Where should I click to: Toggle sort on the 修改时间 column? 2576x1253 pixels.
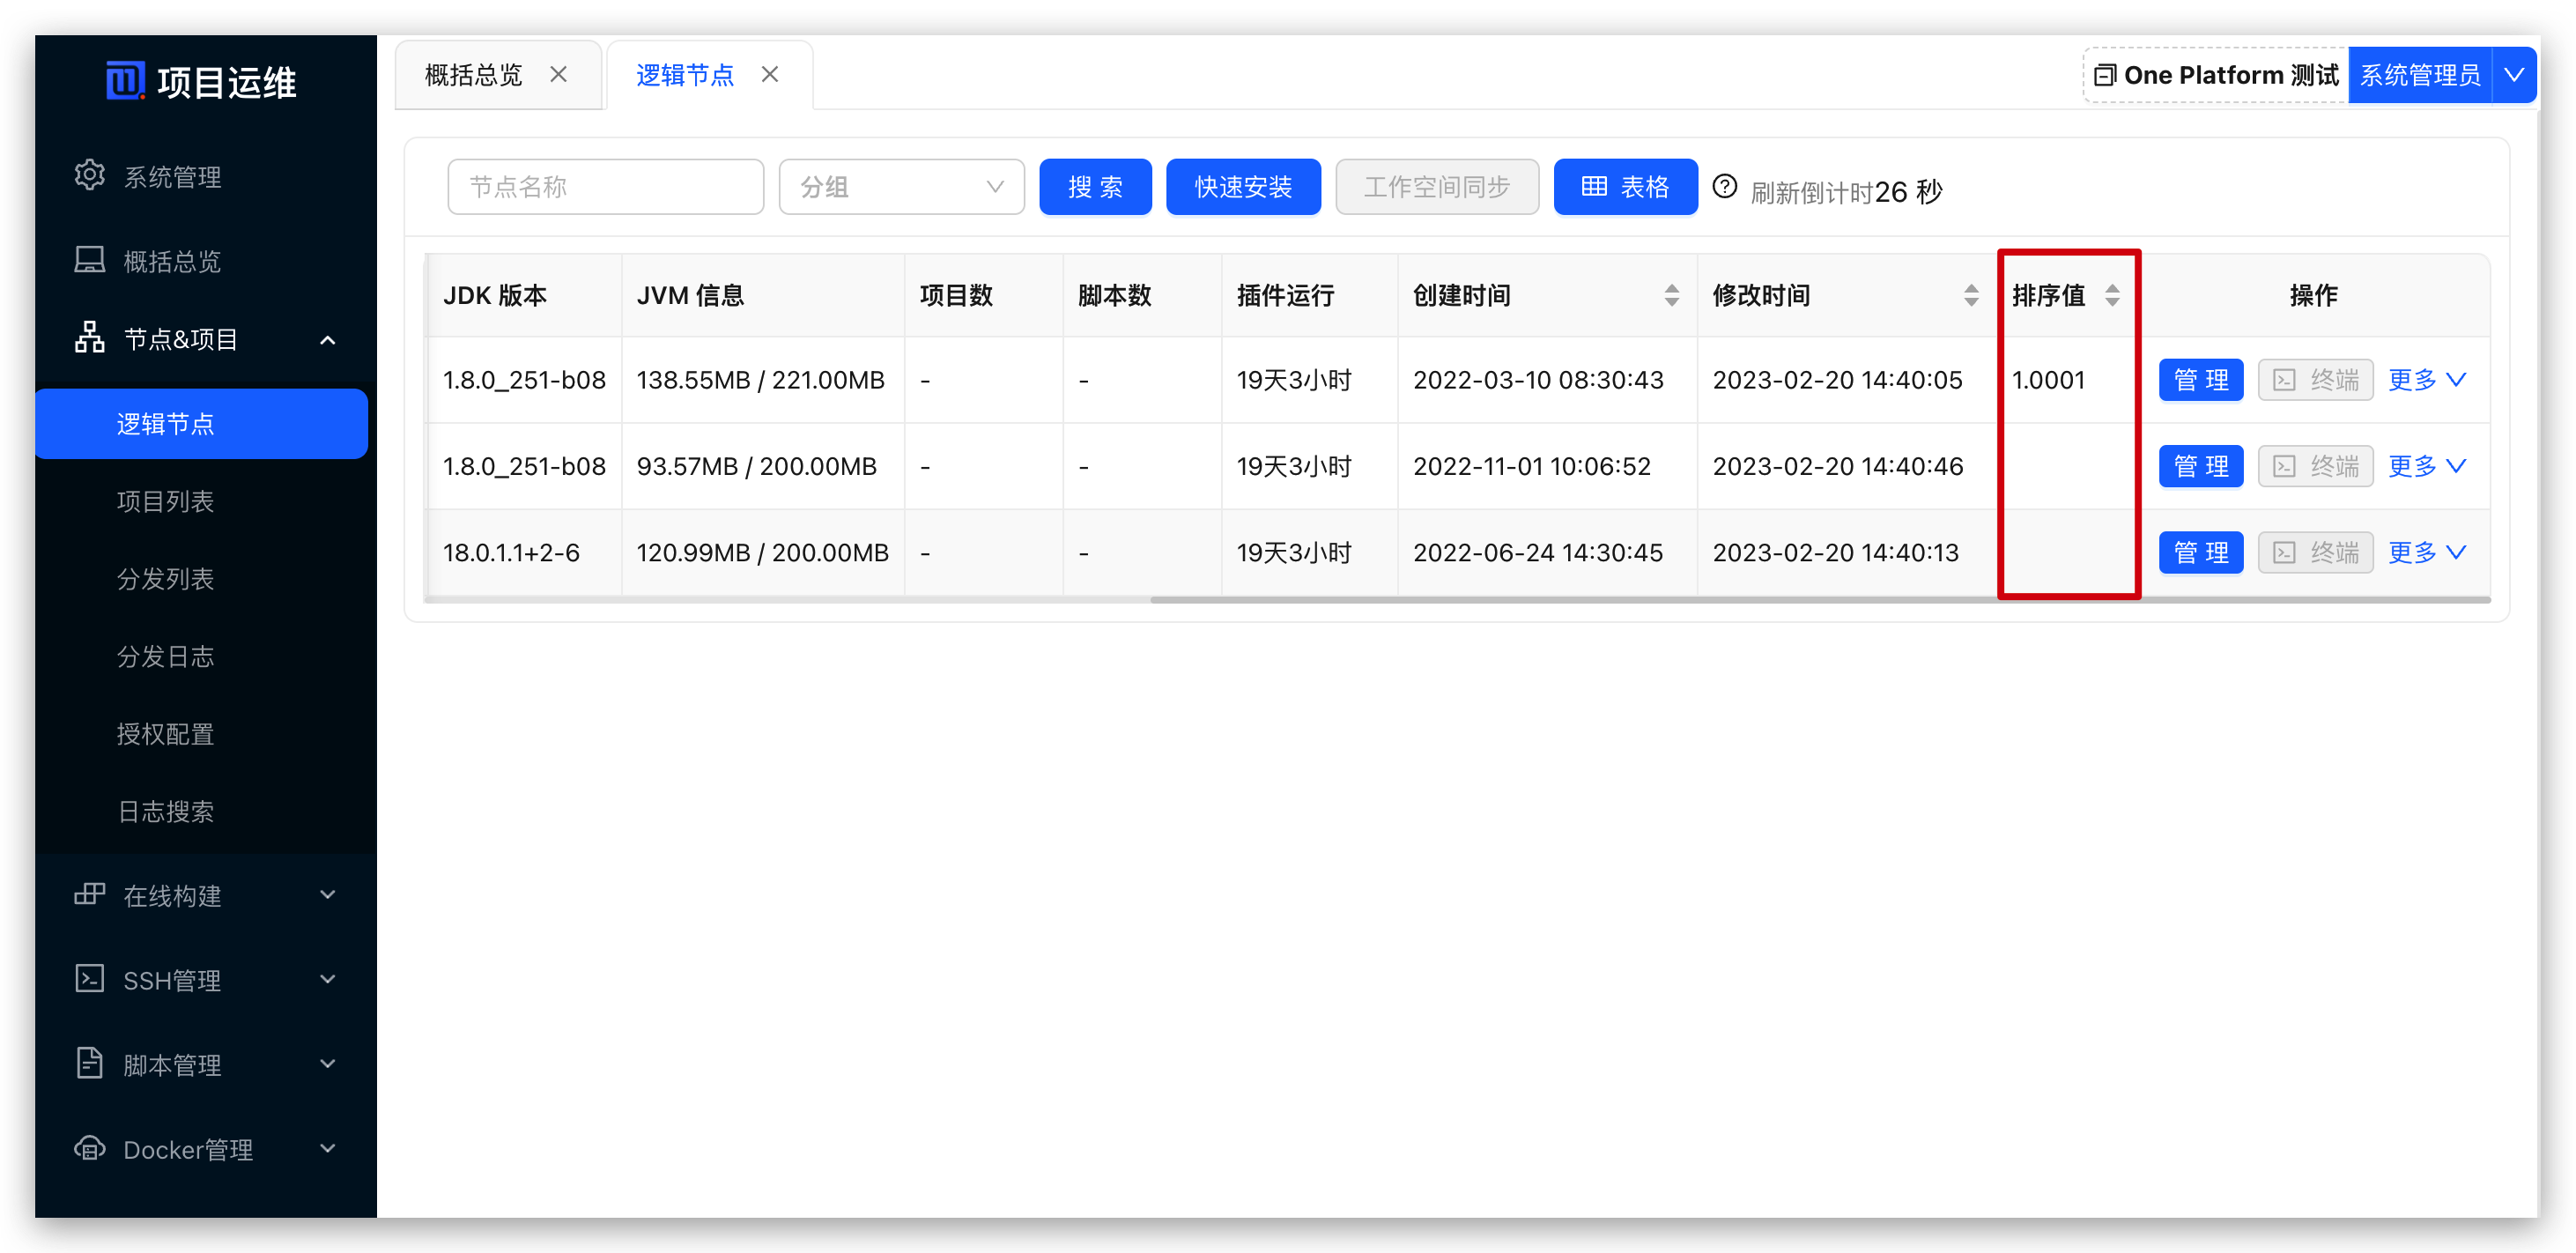(x=1970, y=296)
